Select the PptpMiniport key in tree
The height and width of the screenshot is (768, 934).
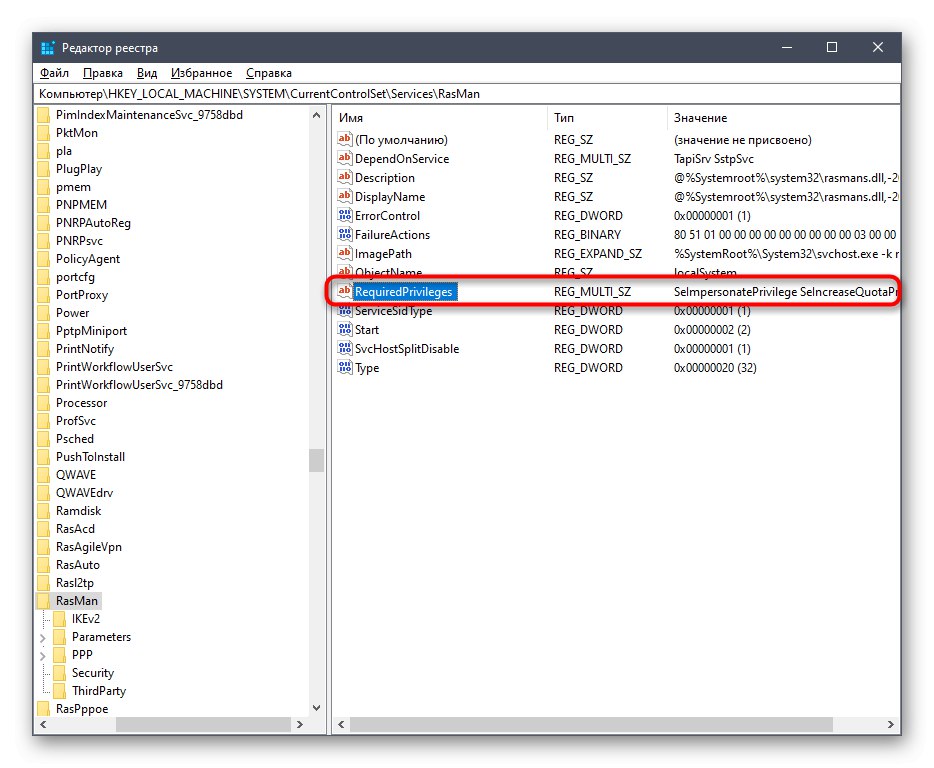click(91, 331)
